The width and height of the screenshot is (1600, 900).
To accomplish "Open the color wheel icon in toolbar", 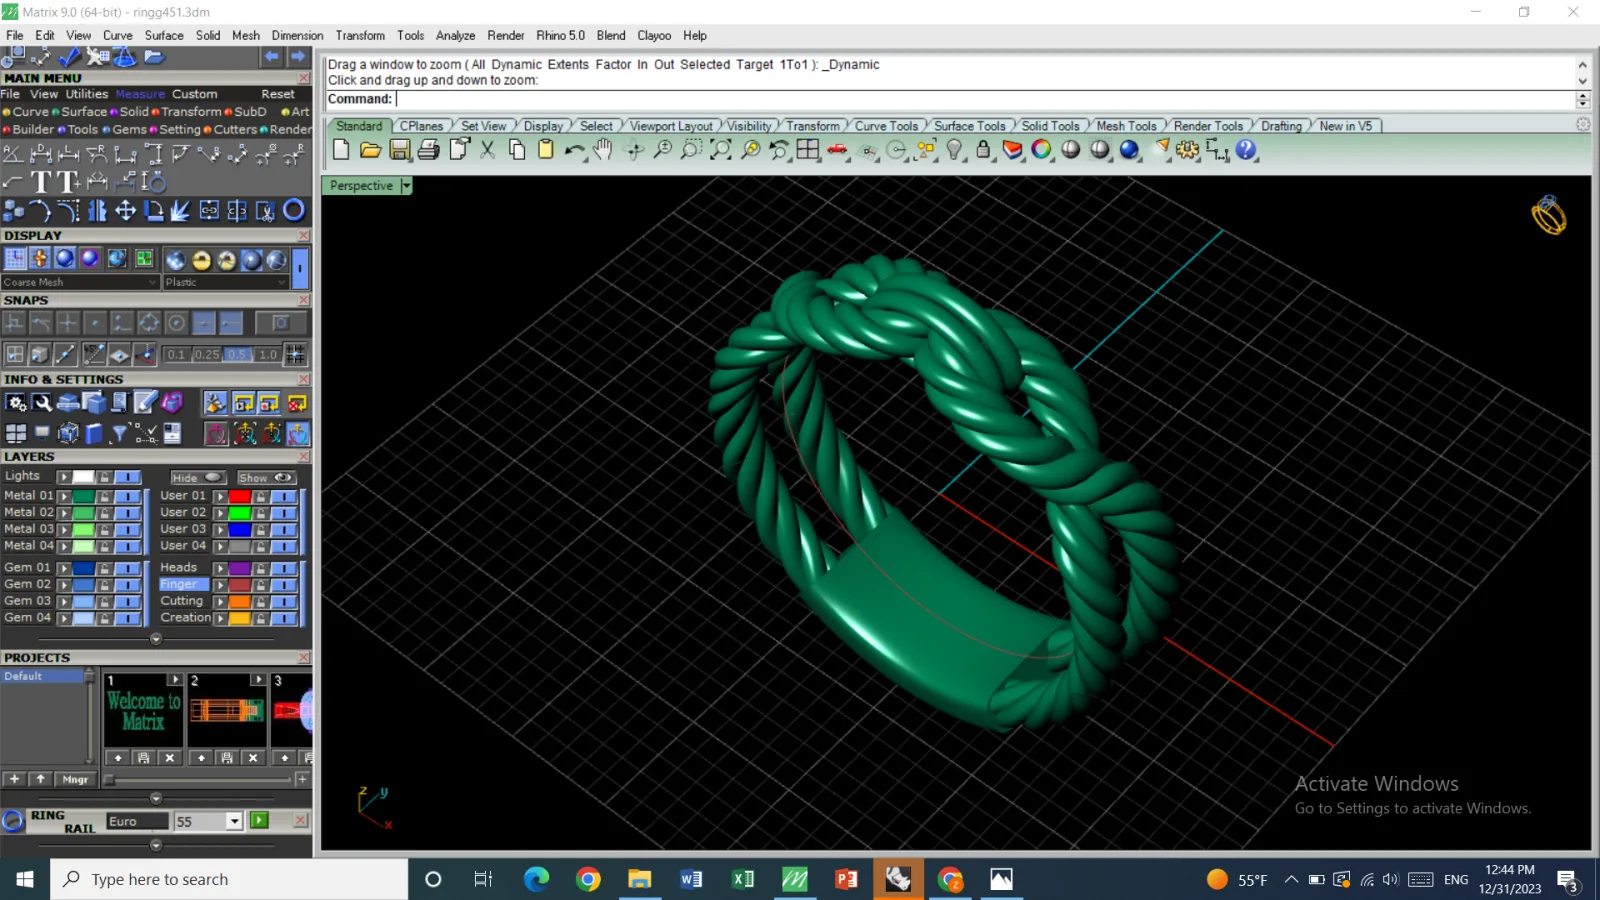I will pyautogui.click(x=1042, y=150).
